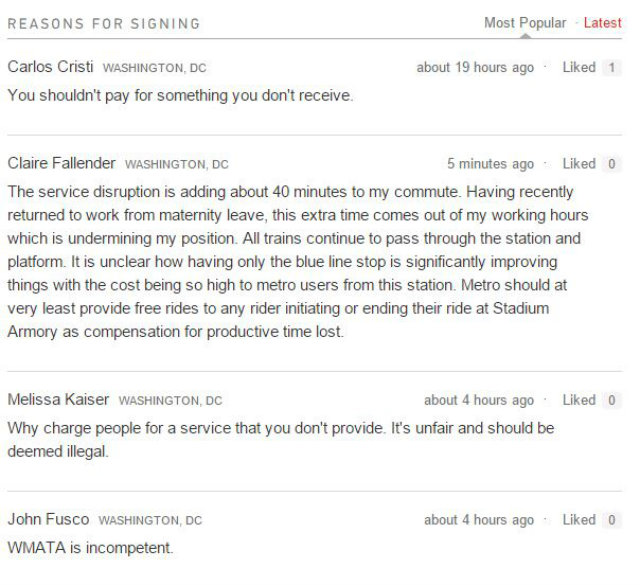Like Carlos Cristi's comment
640x586 pixels.
click(579, 68)
